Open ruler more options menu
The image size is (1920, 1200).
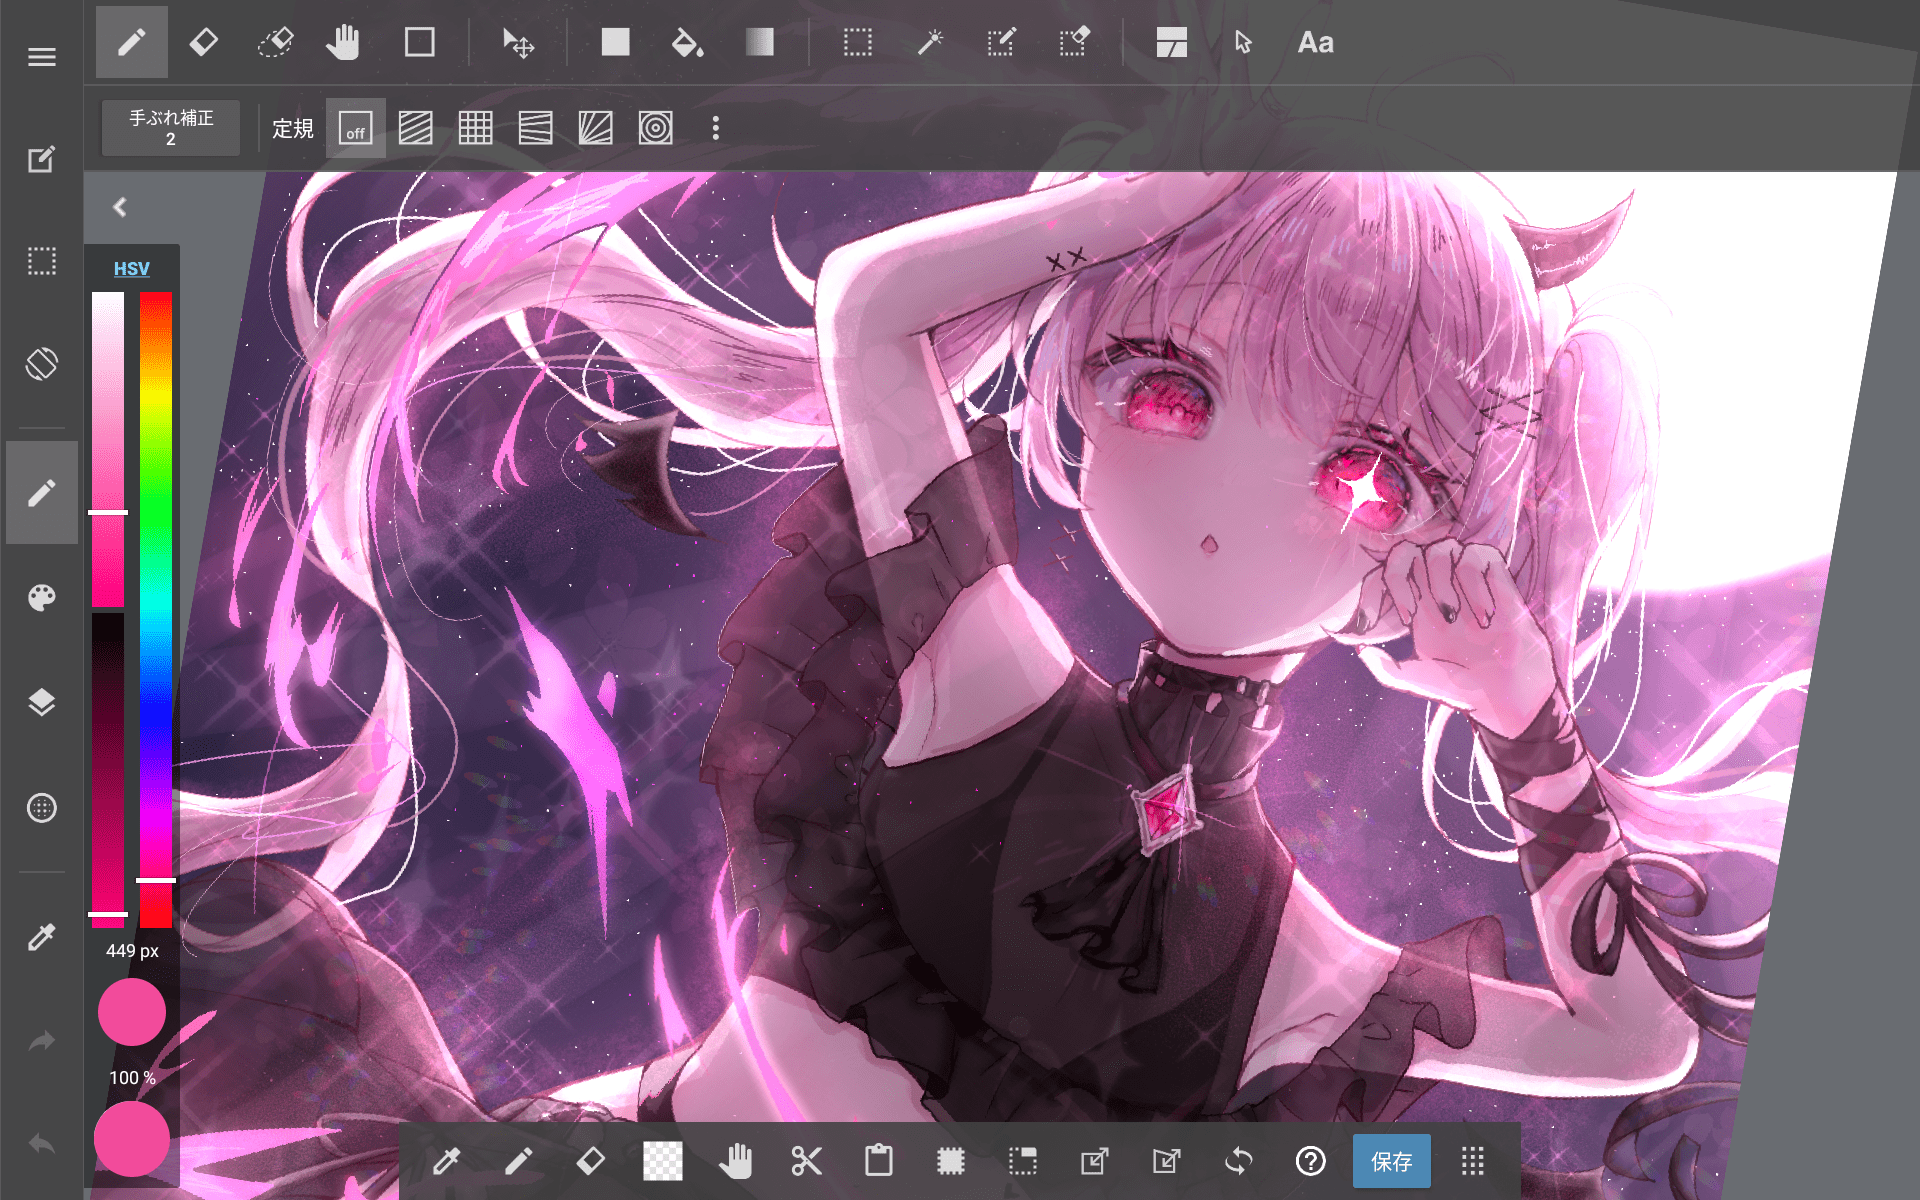[715, 128]
